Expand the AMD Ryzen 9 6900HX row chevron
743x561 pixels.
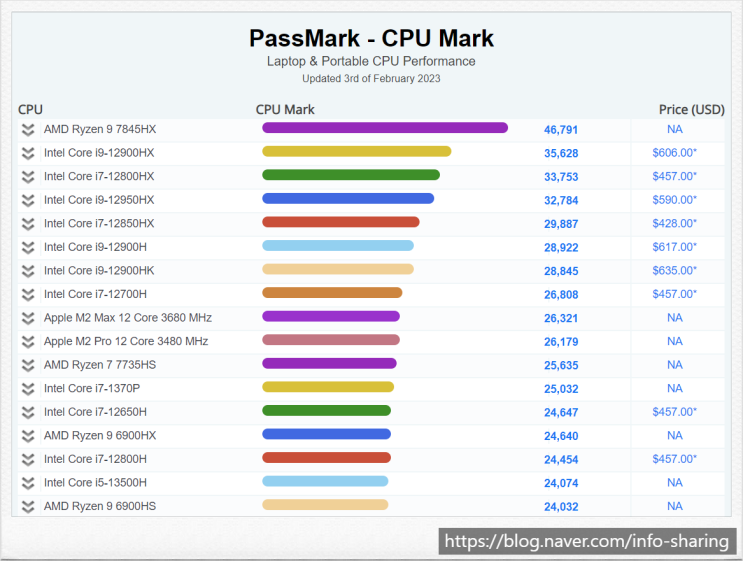(28, 436)
